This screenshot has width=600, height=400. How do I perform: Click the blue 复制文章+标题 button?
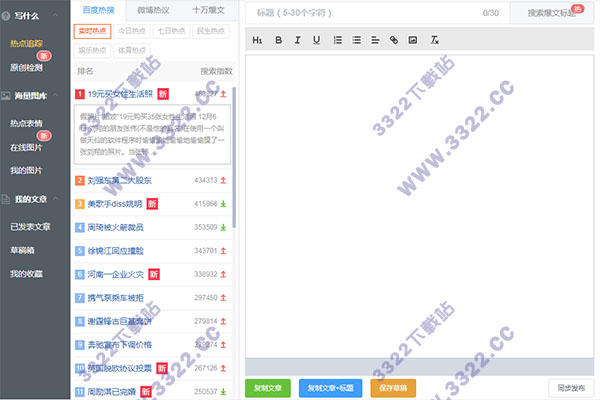(x=331, y=388)
